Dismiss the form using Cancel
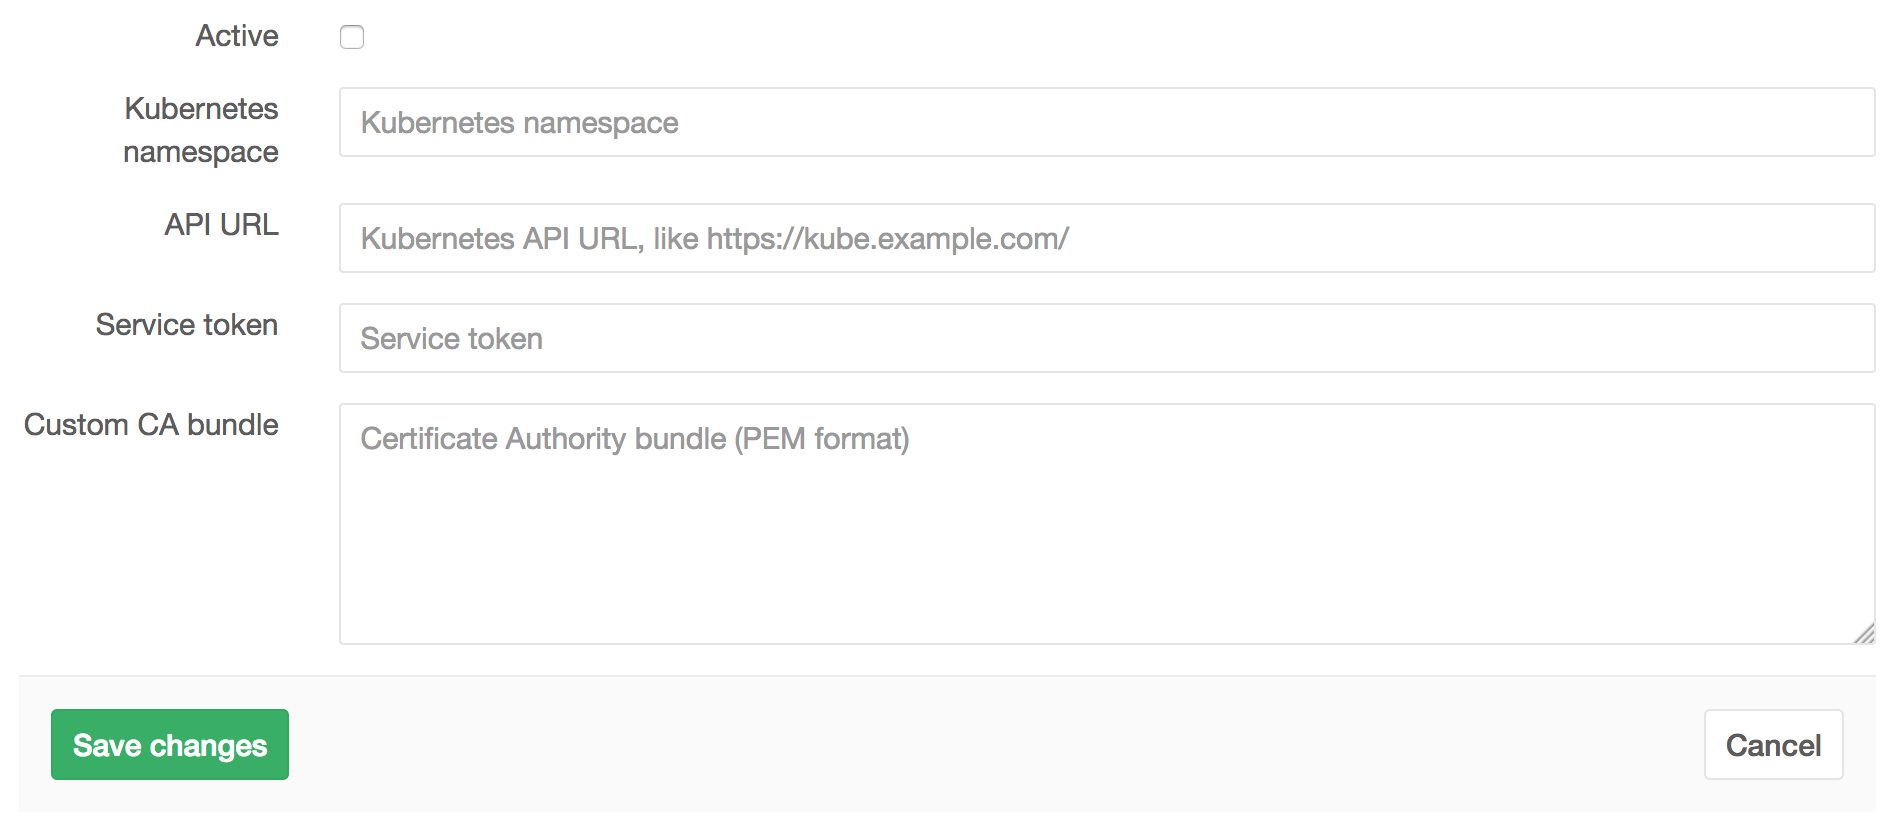 point(1773,744)
